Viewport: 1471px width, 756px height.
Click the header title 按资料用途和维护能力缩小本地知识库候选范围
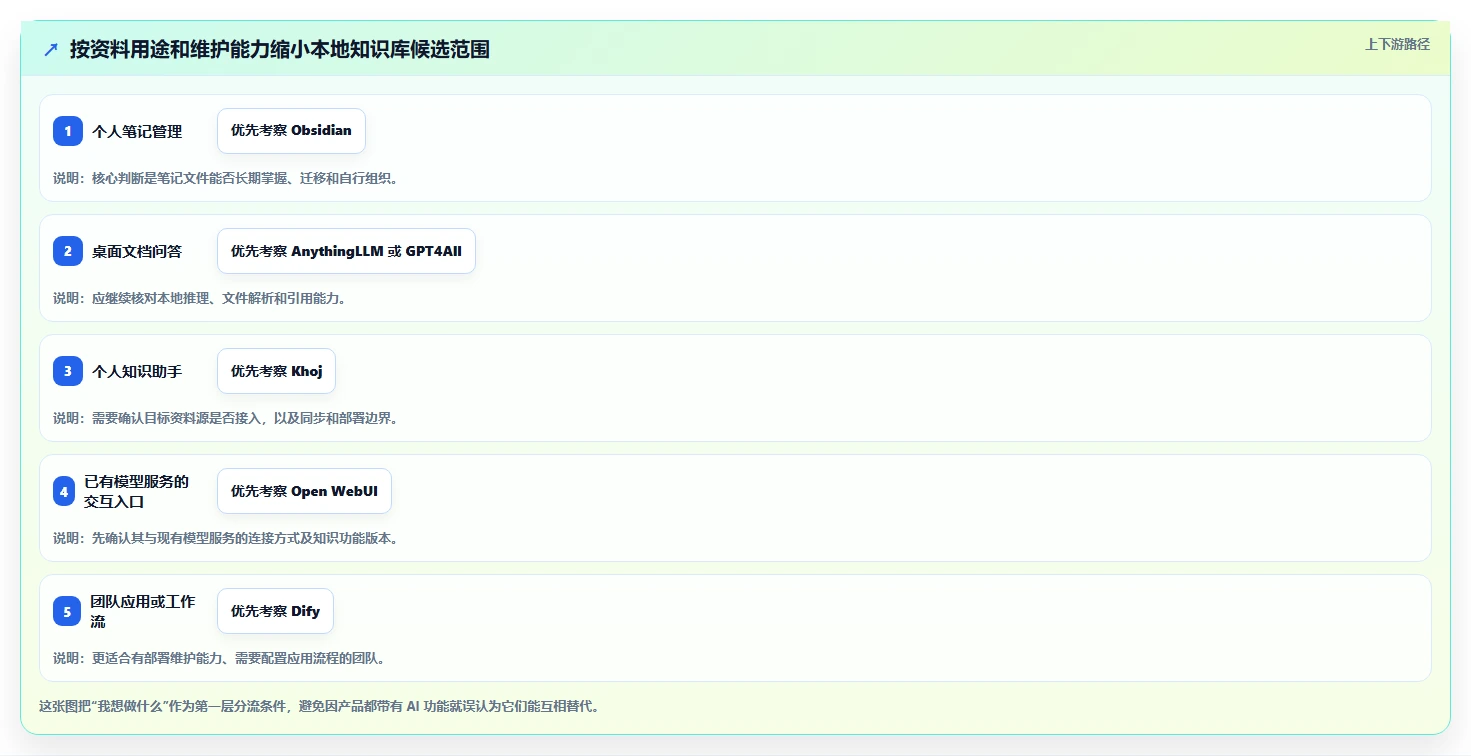point(280,49)
